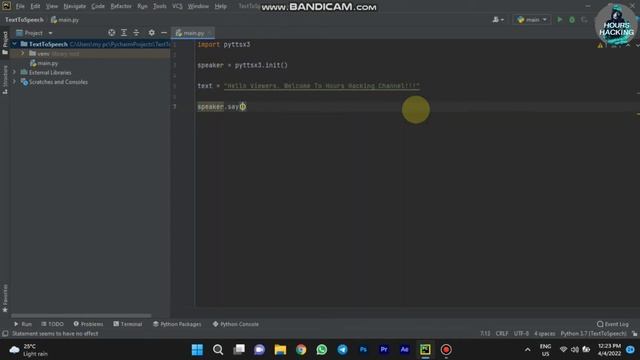Open Telegram from taskbar

342,350
